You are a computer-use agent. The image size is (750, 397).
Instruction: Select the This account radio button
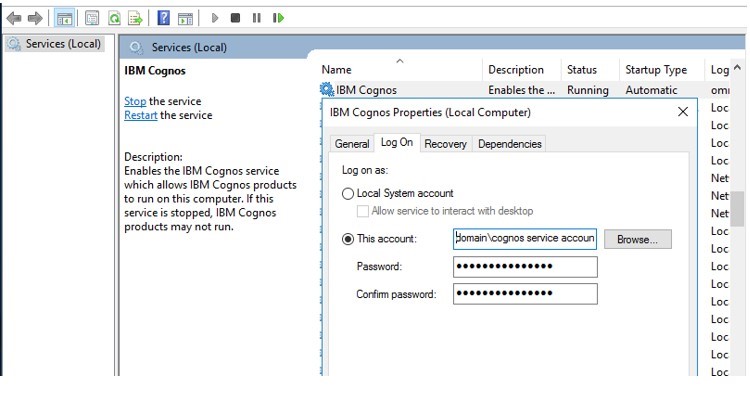point(348,239)
